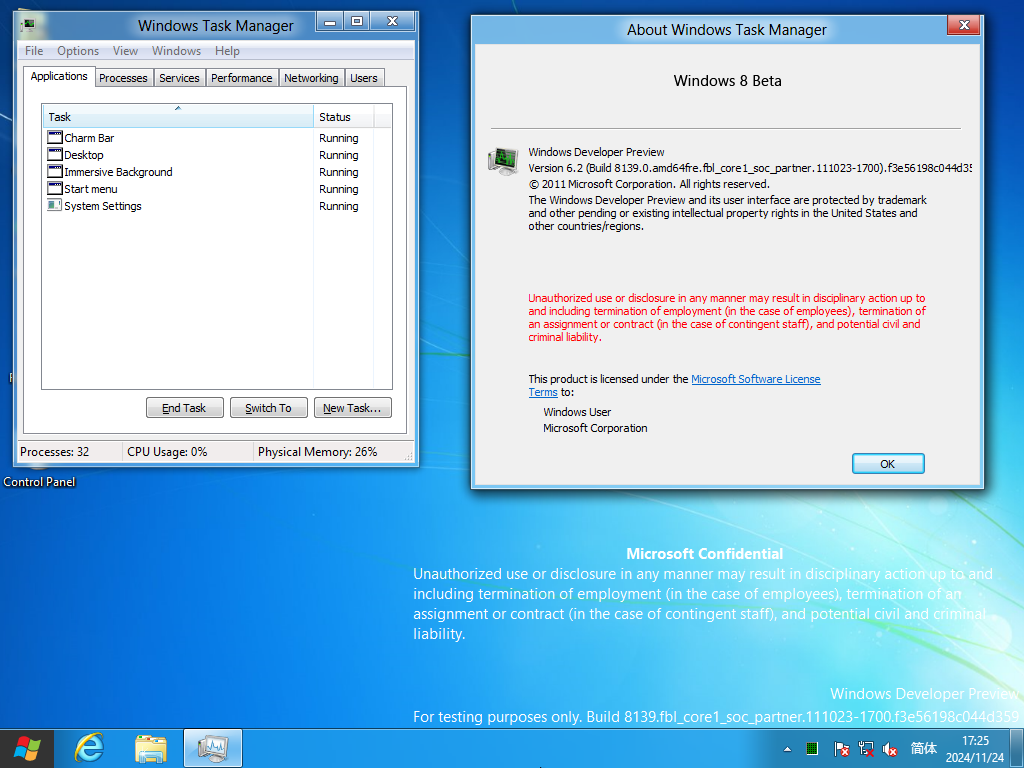Switch to the Processes tab

click(x=123, y=78)
